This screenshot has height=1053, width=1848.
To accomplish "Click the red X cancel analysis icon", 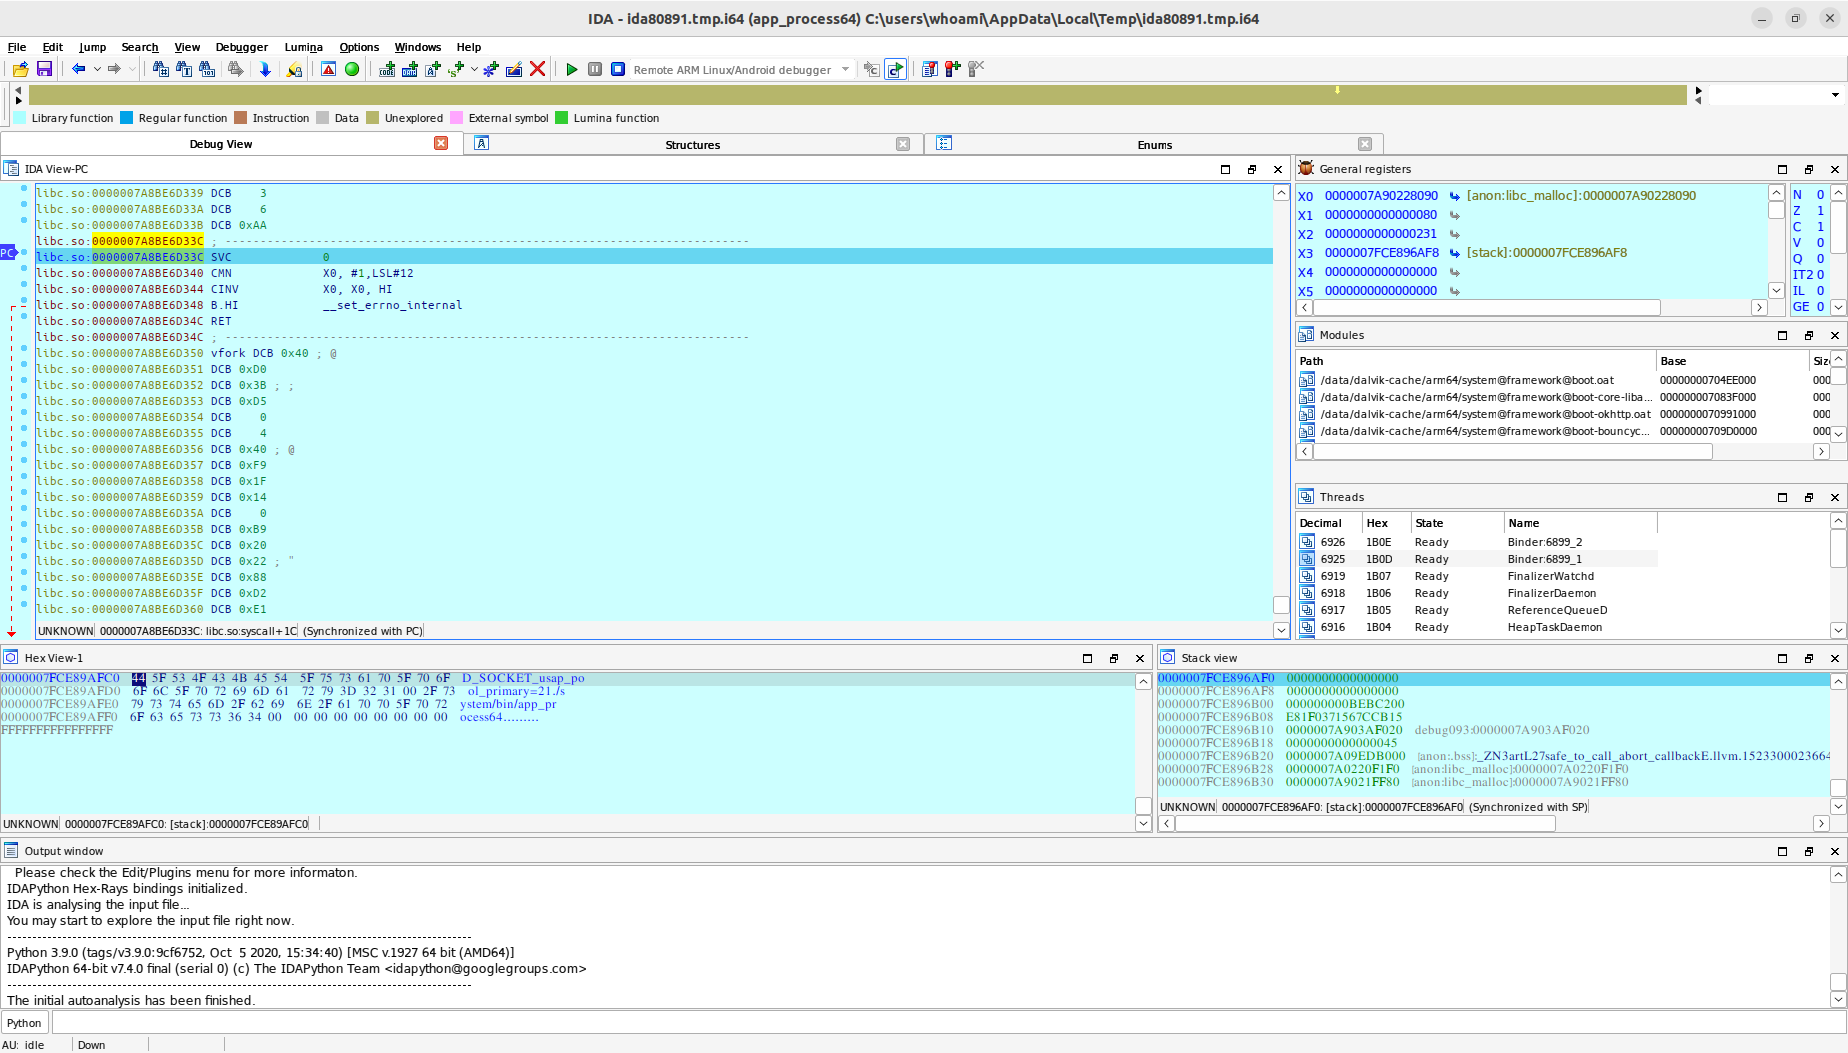I will click(x=537, y=69).
